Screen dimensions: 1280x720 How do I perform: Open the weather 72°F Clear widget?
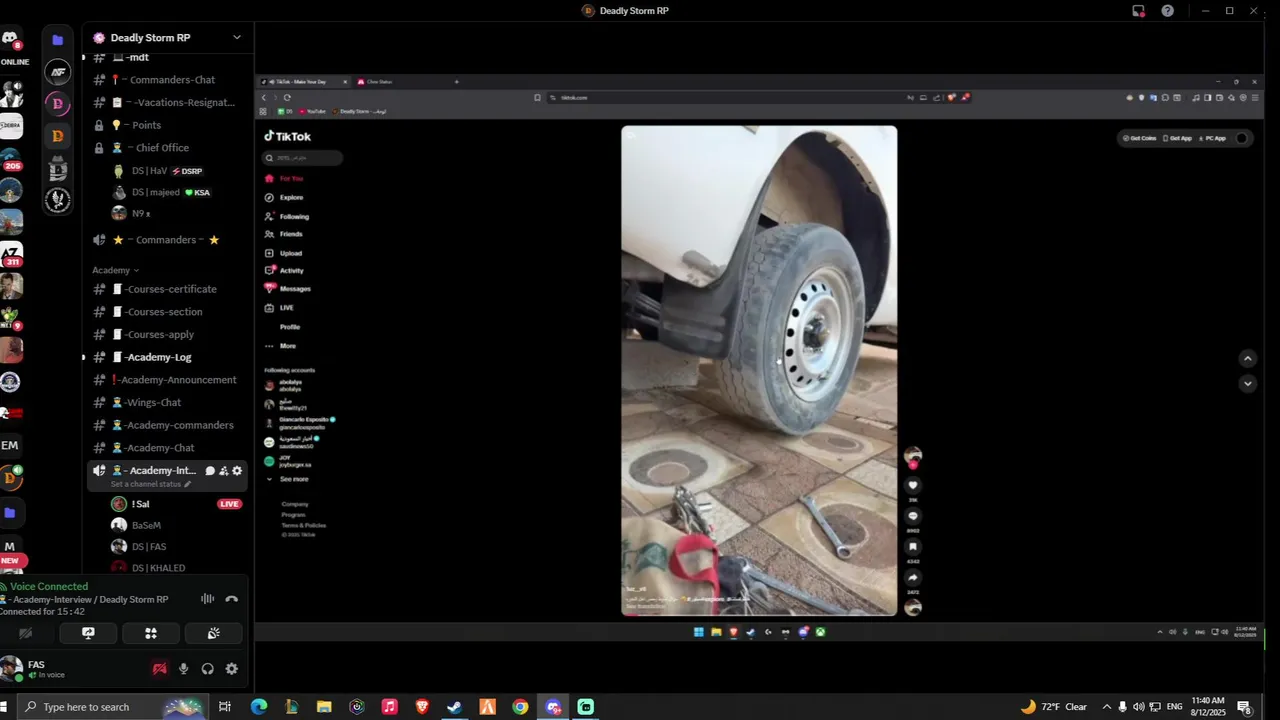1054,707
